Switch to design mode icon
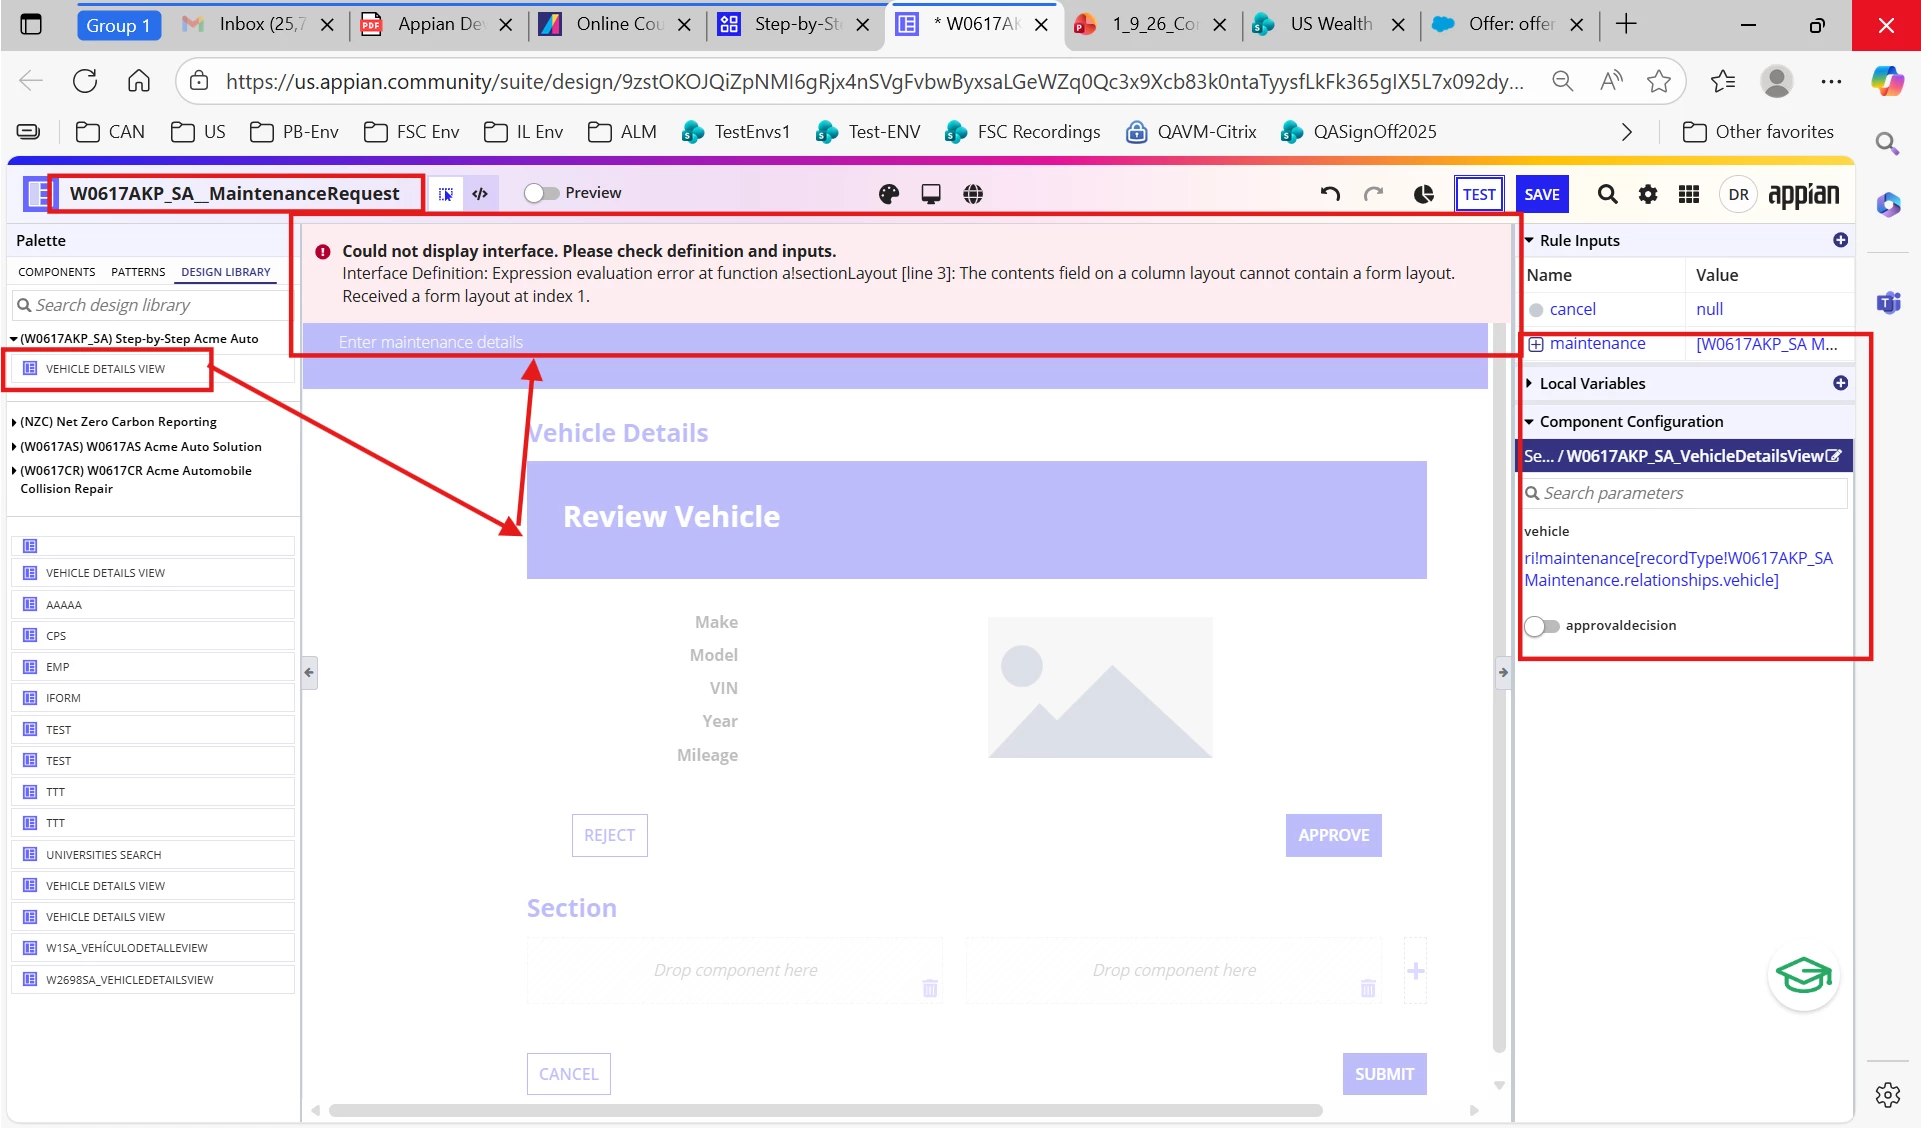Image resolution: width=1921 pixels, height=1128 pixels. (x=446, y=194)
